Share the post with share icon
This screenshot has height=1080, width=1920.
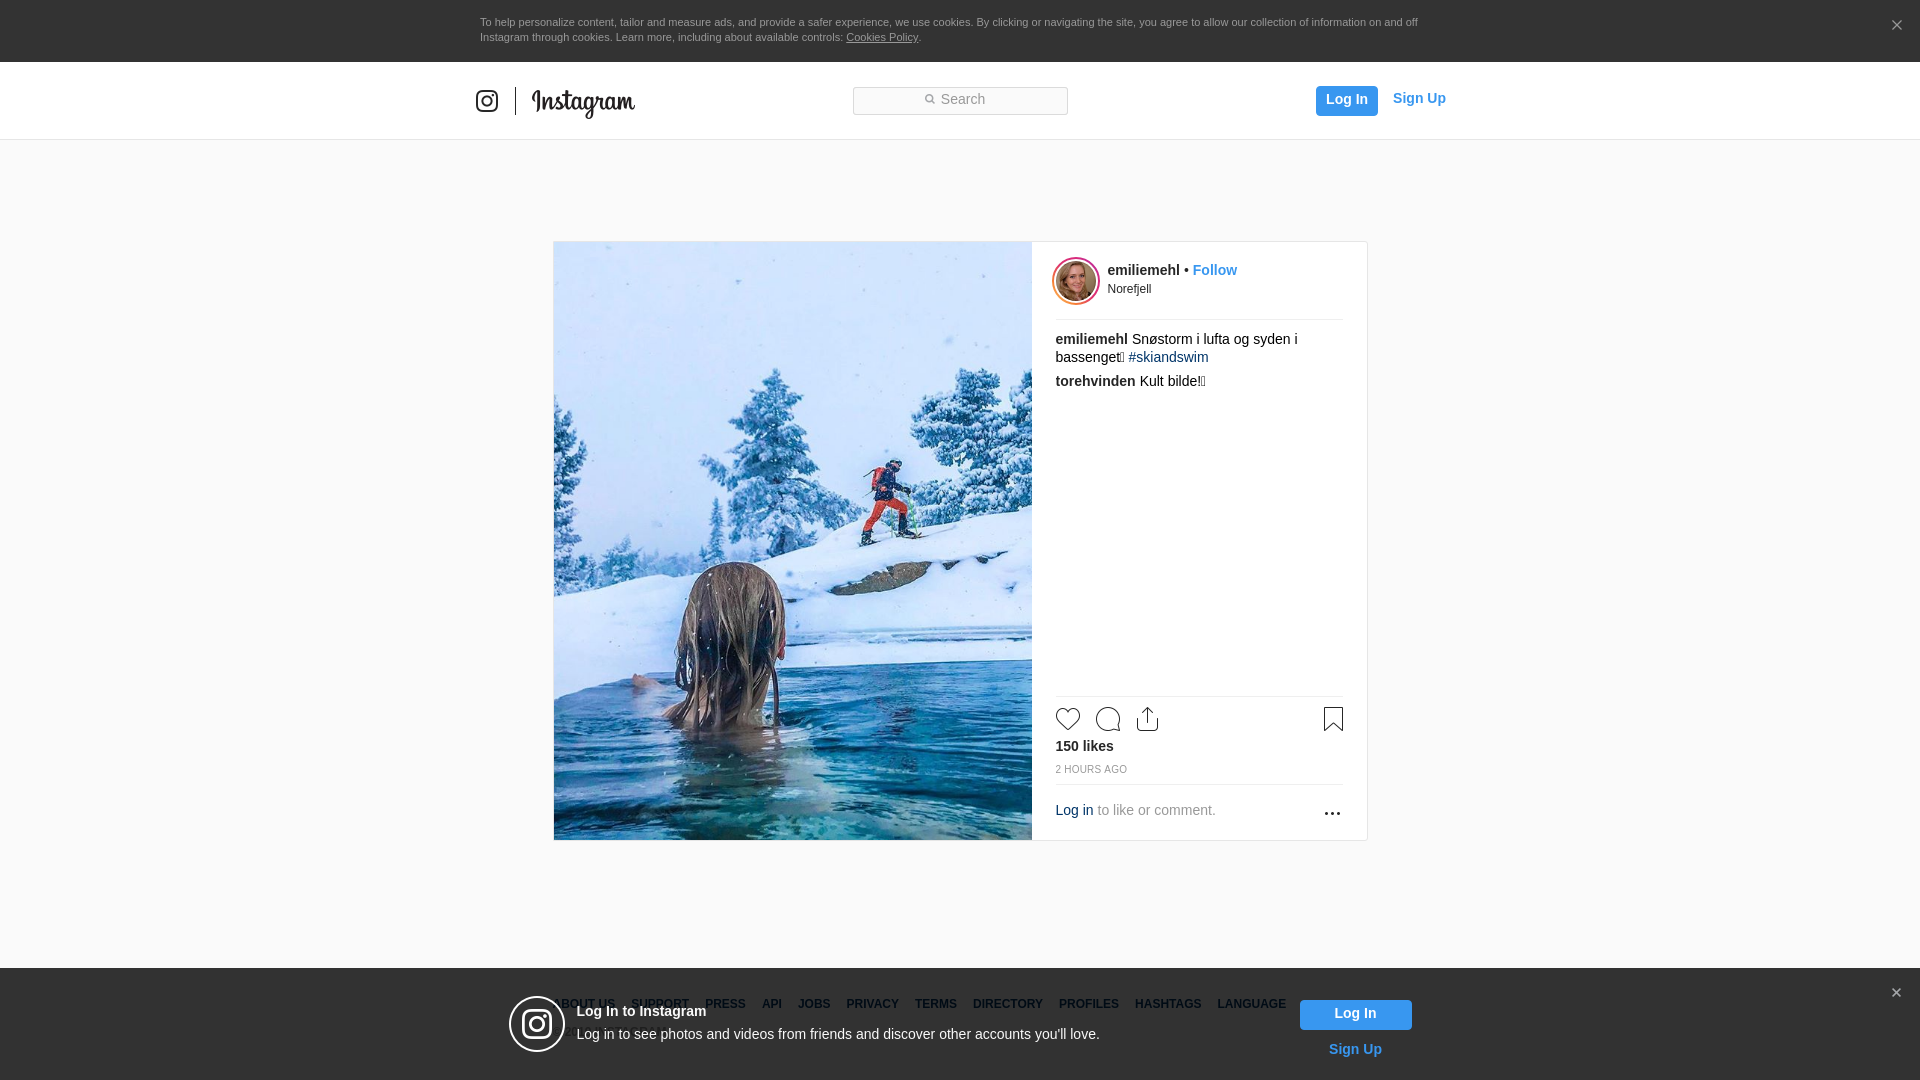(x=1147, y=719)
